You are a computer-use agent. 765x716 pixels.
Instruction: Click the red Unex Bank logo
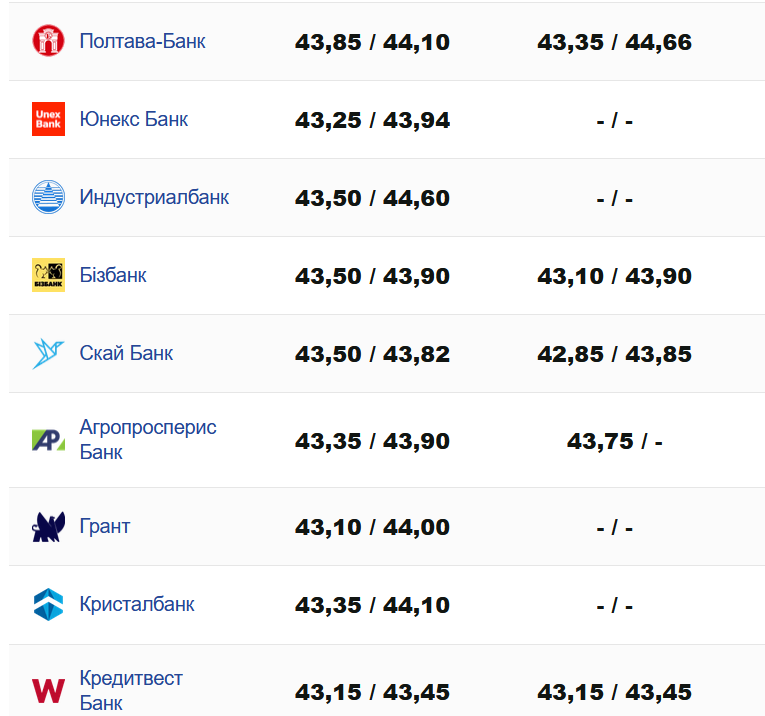click(x=48, y=120)
